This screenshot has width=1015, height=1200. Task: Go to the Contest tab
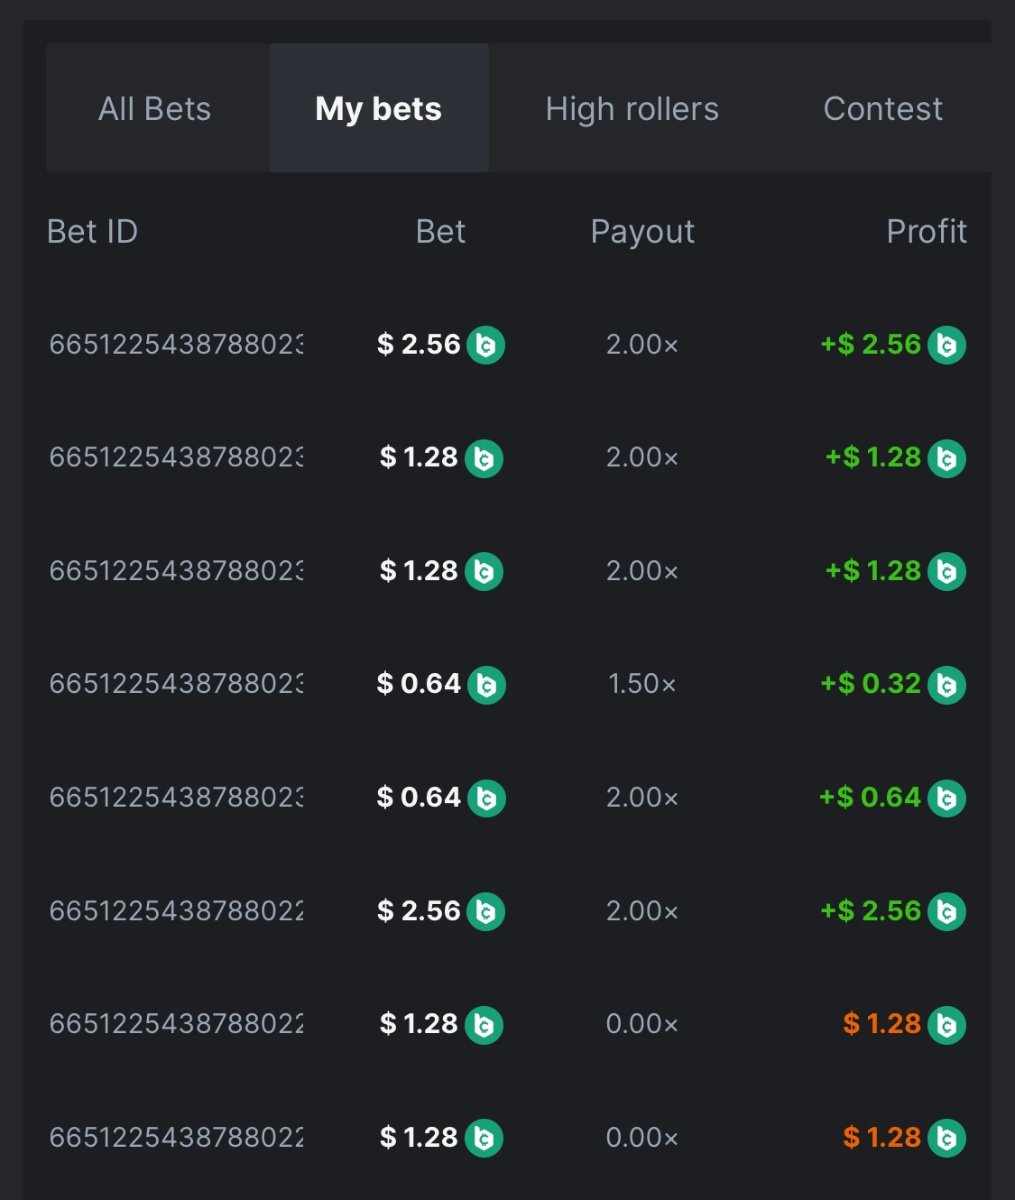[x=882, y=108]
